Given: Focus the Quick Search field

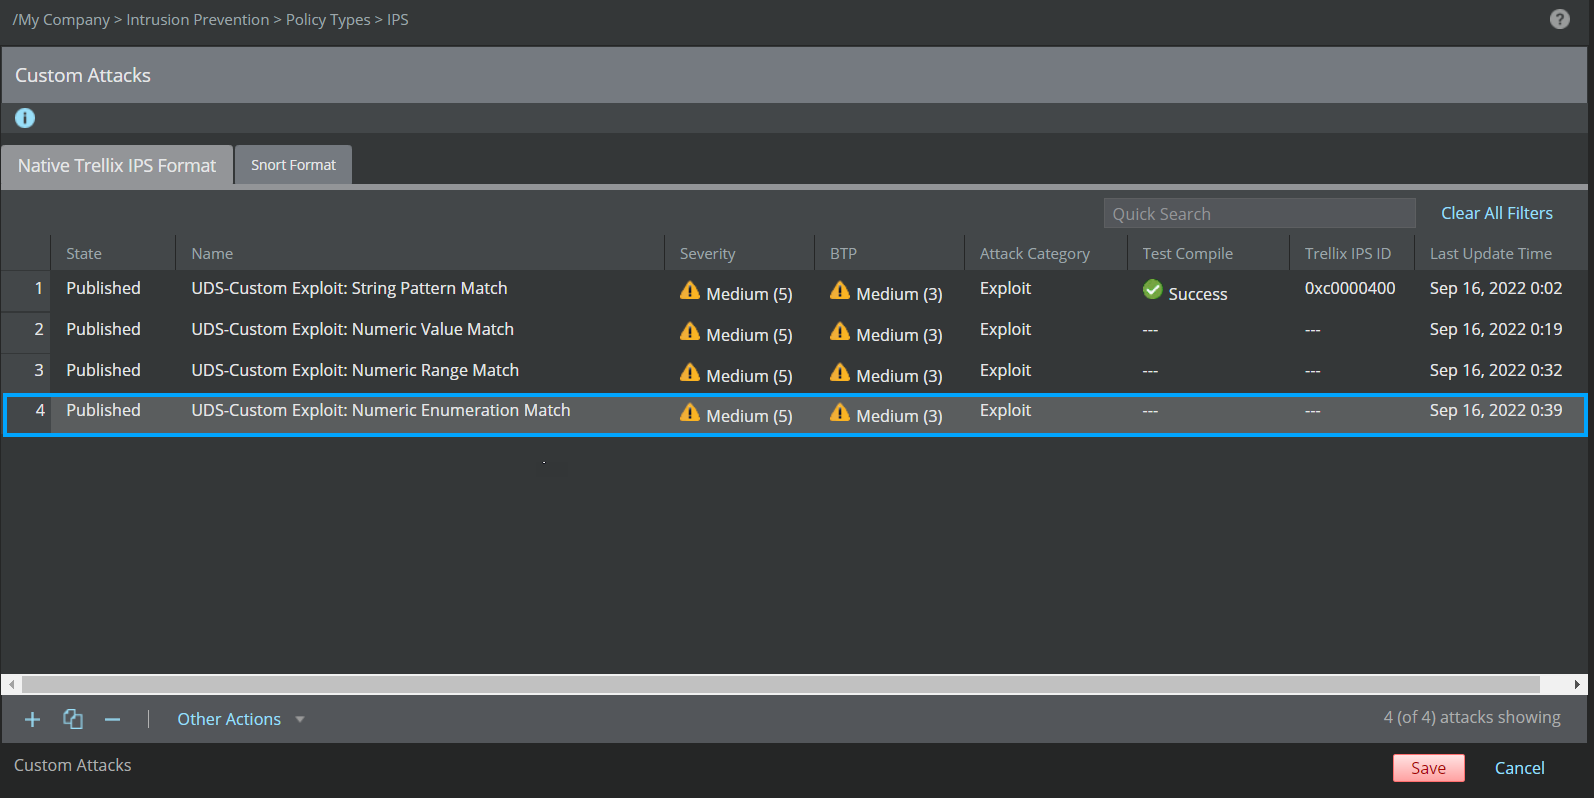Looking at the screenshot, I should coord(1259,213).
